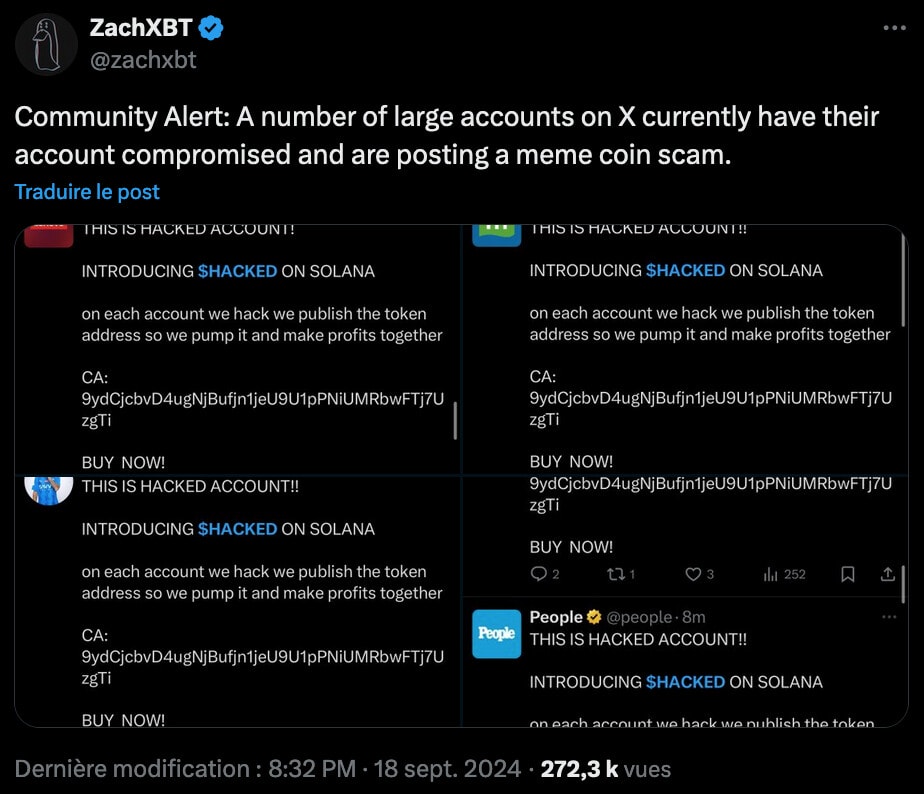
Task: Click the "Traduire le post" link
Action: click(87, 192)
